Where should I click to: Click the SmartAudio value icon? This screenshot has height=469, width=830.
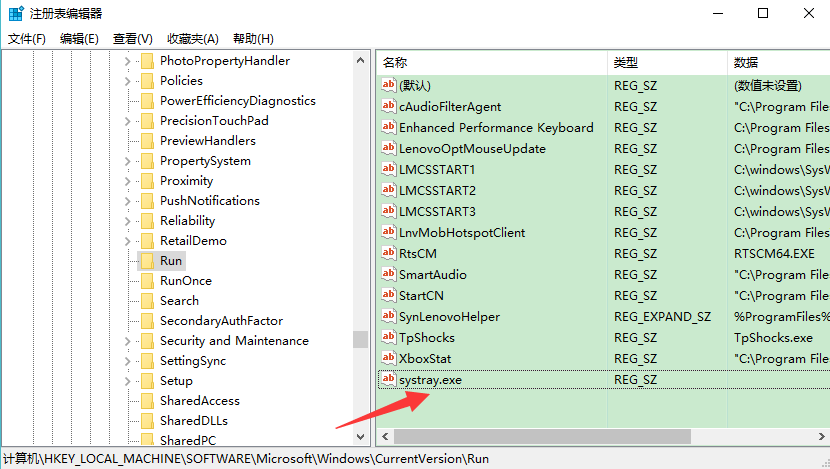point(389,274)
